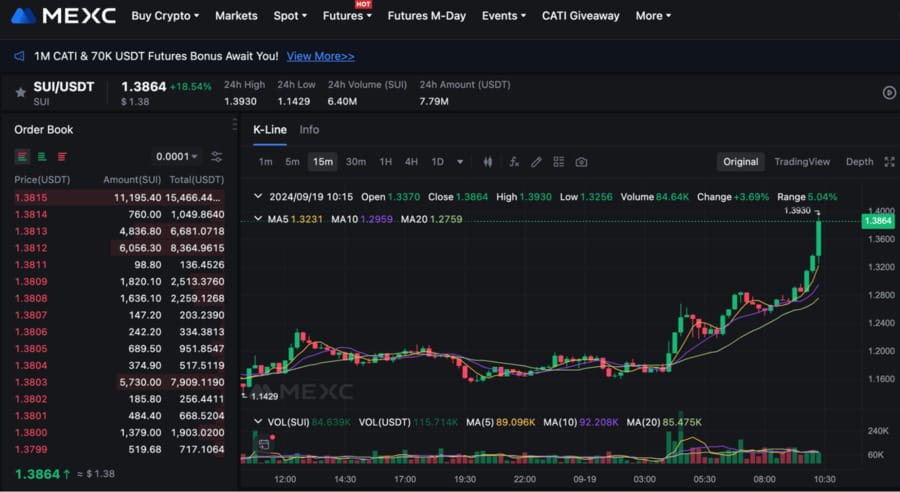Click the Amount(SUI) column header
Screen dimensions: 900x492
[x=132, y=180]
